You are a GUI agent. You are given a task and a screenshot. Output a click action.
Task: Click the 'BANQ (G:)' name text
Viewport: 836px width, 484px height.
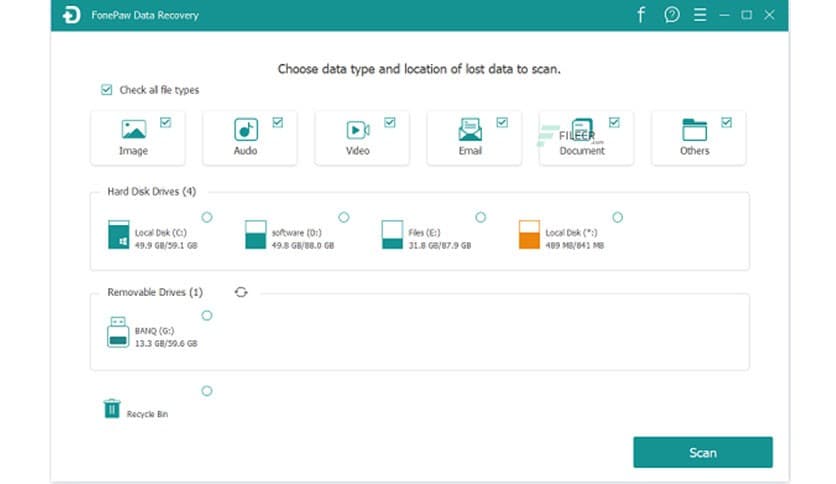coord(155,330)
